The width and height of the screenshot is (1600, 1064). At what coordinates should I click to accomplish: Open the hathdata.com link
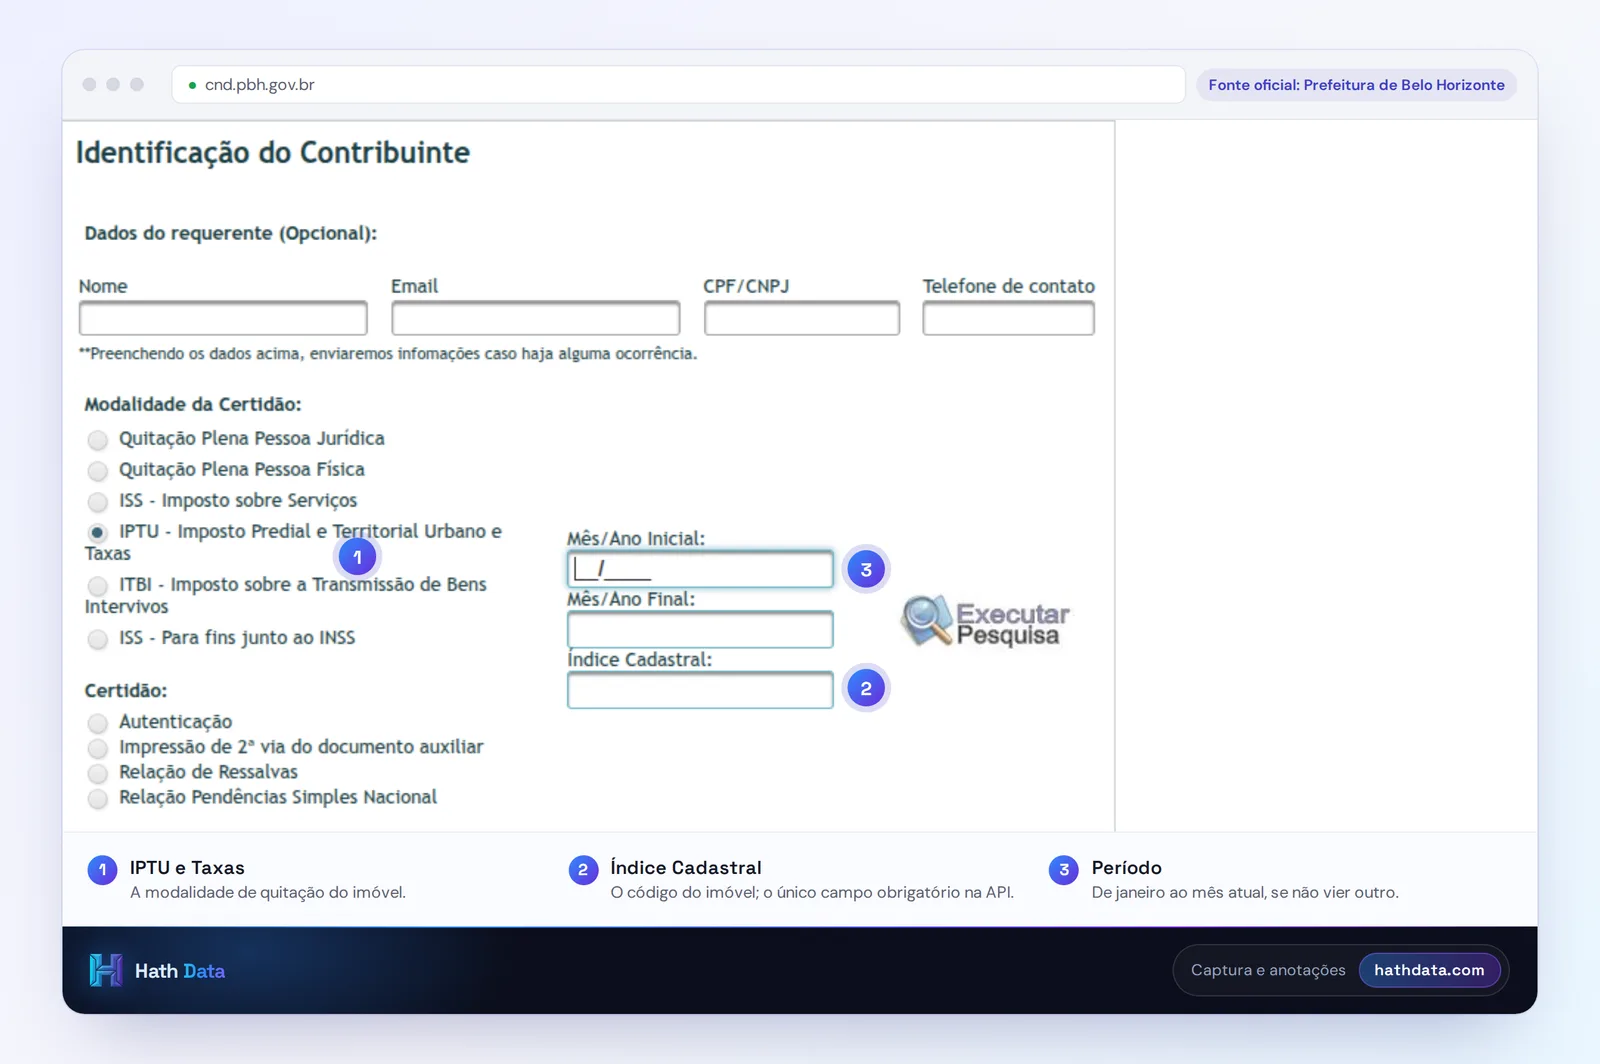[x=1429, y=970]
